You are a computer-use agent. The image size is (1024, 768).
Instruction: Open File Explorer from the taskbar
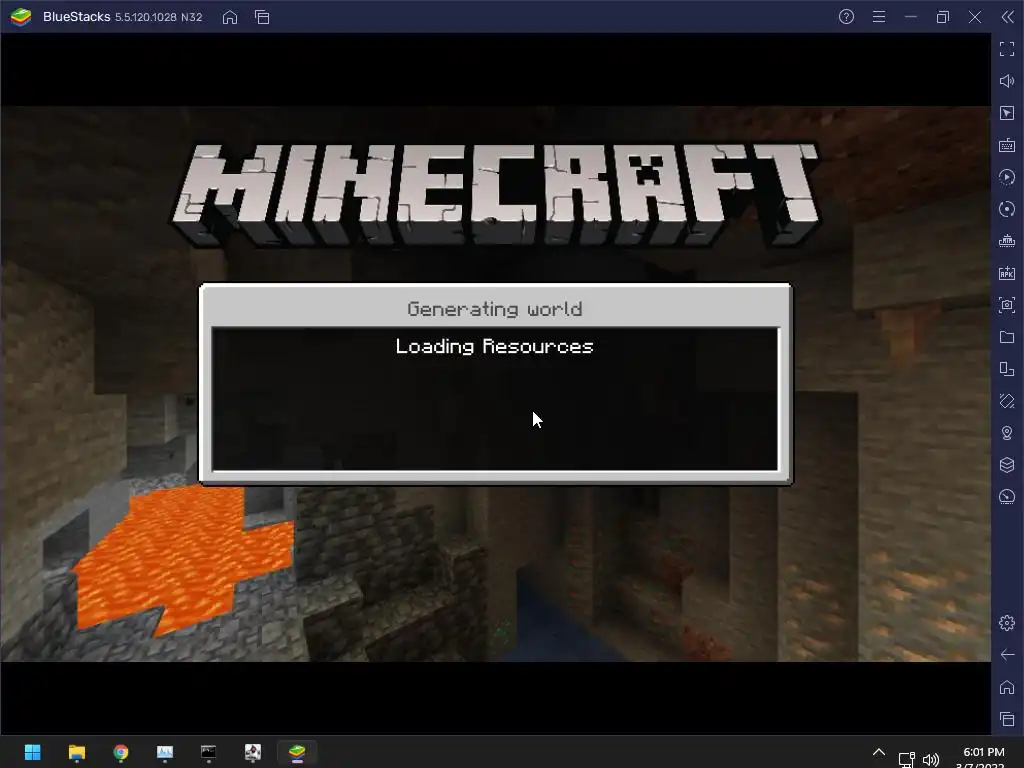click(x=77, y=752)
